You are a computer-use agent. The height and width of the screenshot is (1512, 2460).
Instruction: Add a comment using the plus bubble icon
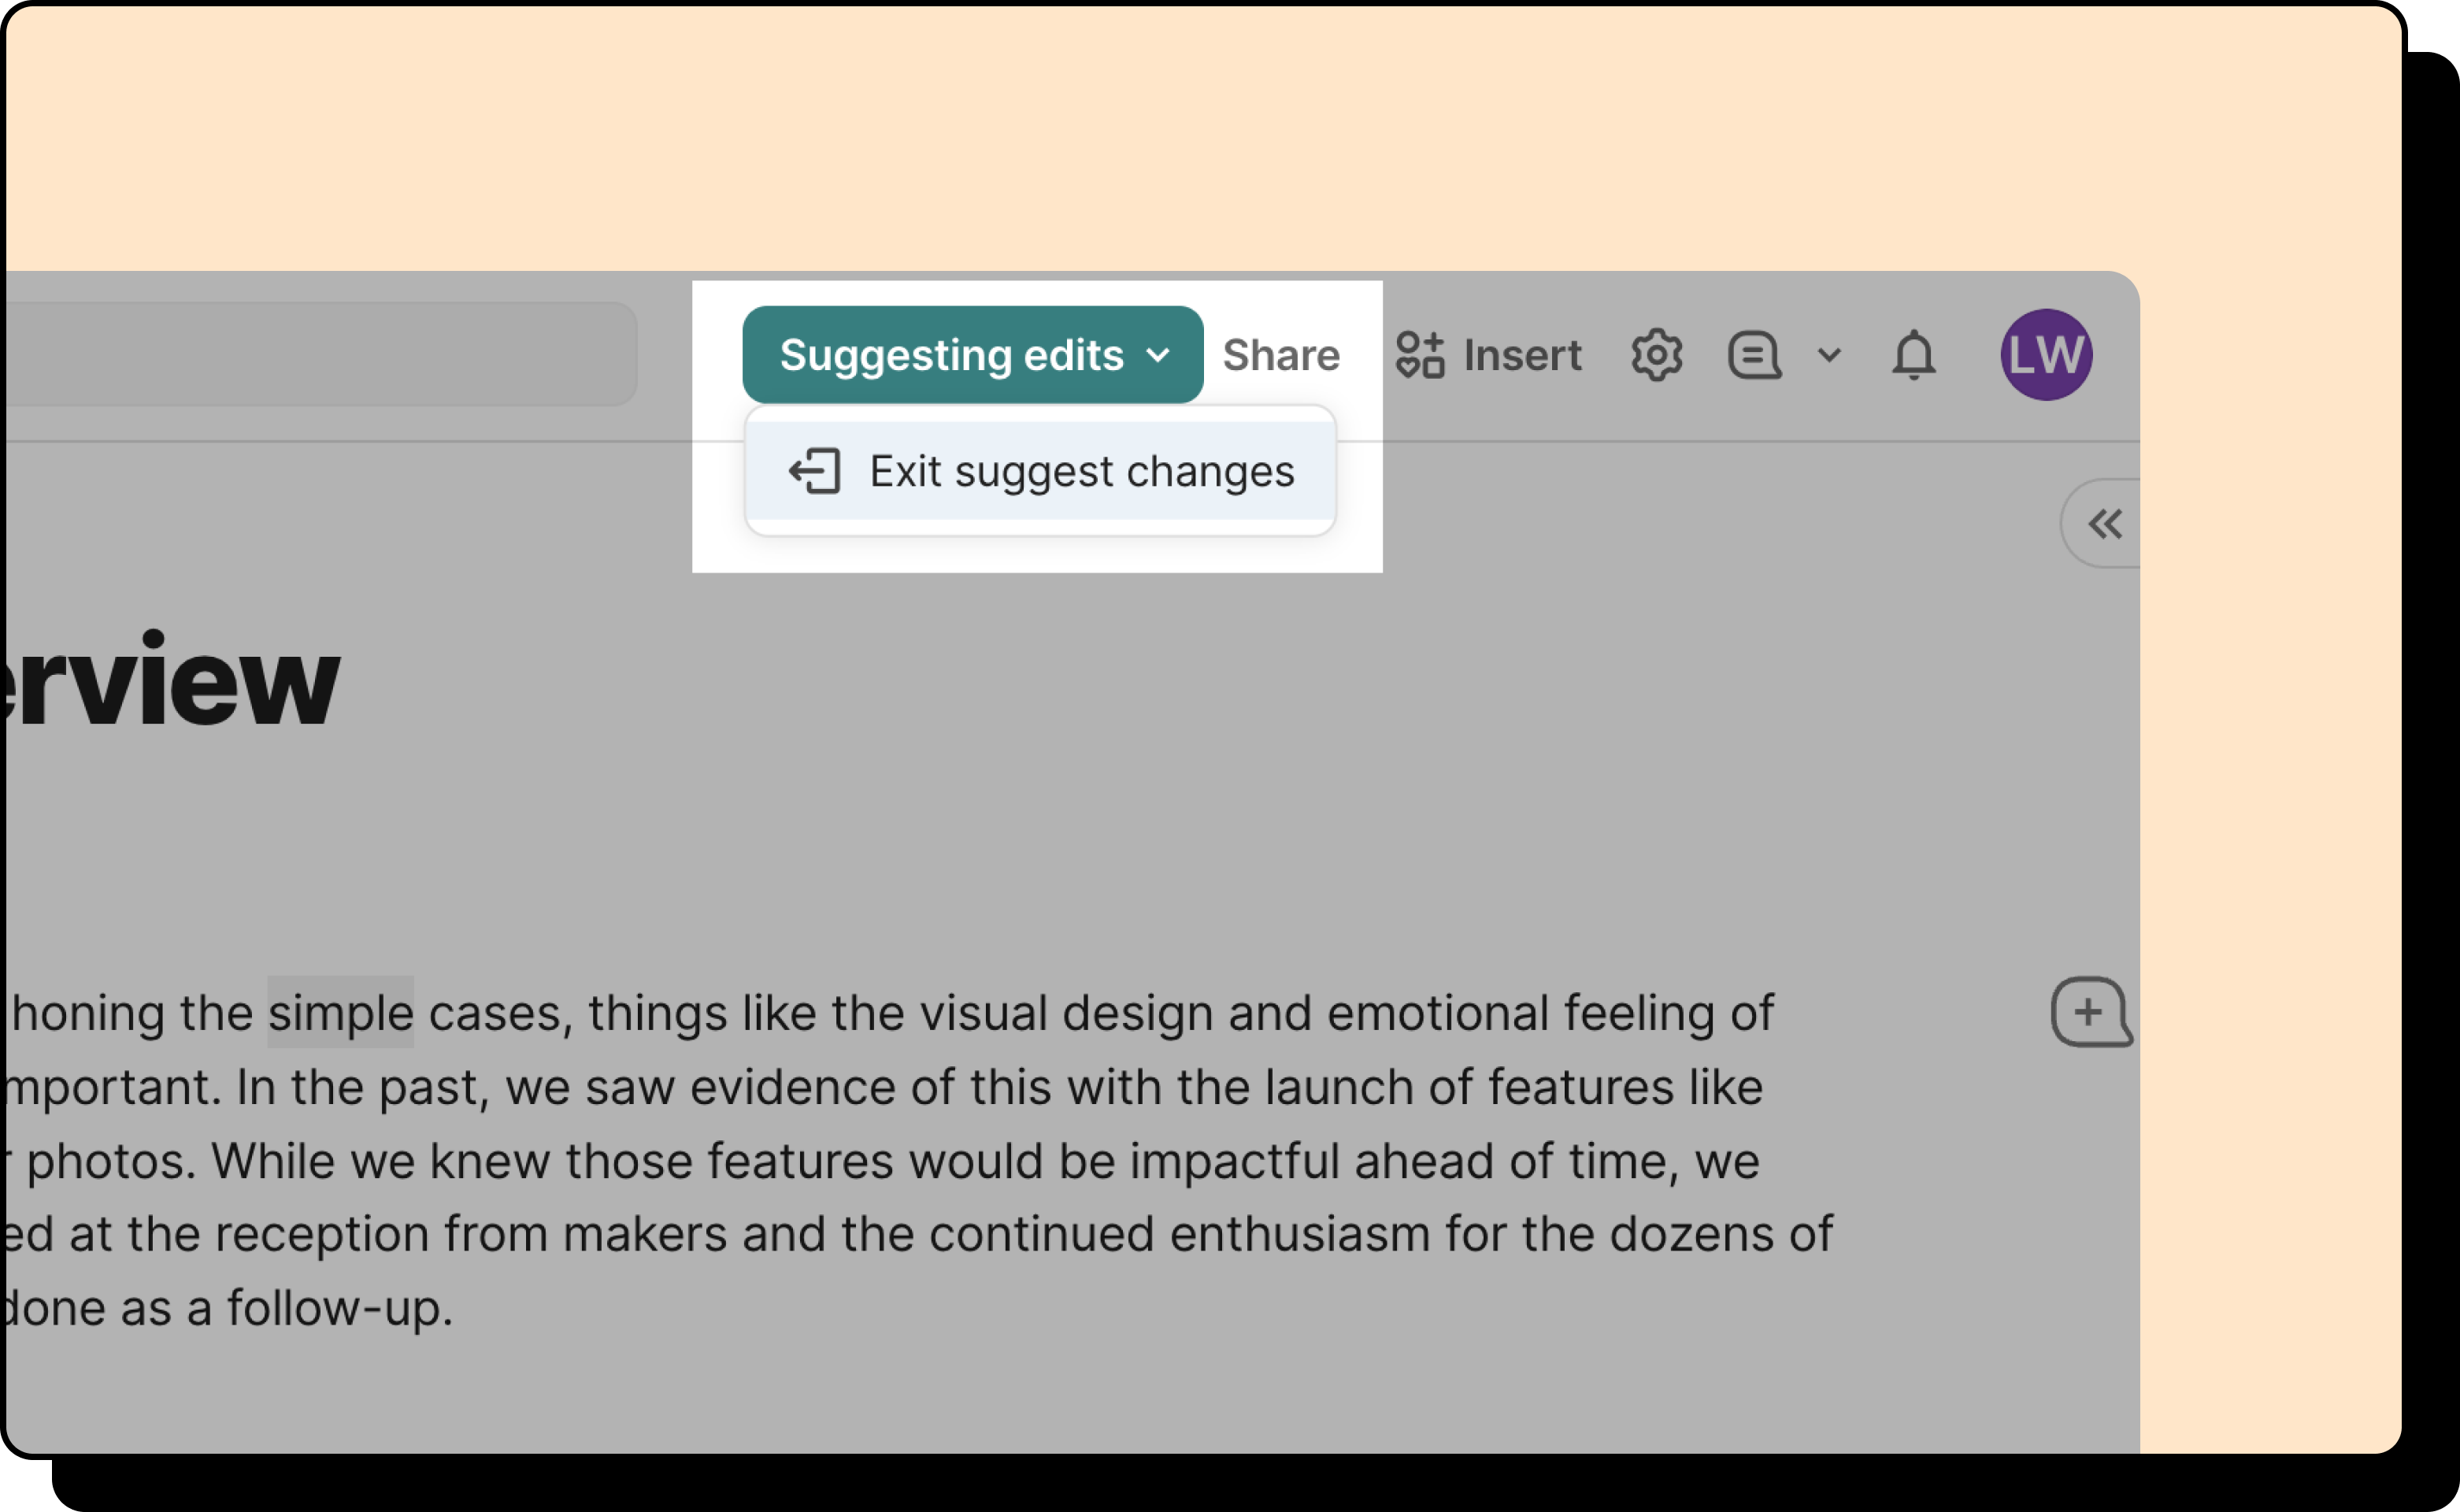(2089, 1012)
